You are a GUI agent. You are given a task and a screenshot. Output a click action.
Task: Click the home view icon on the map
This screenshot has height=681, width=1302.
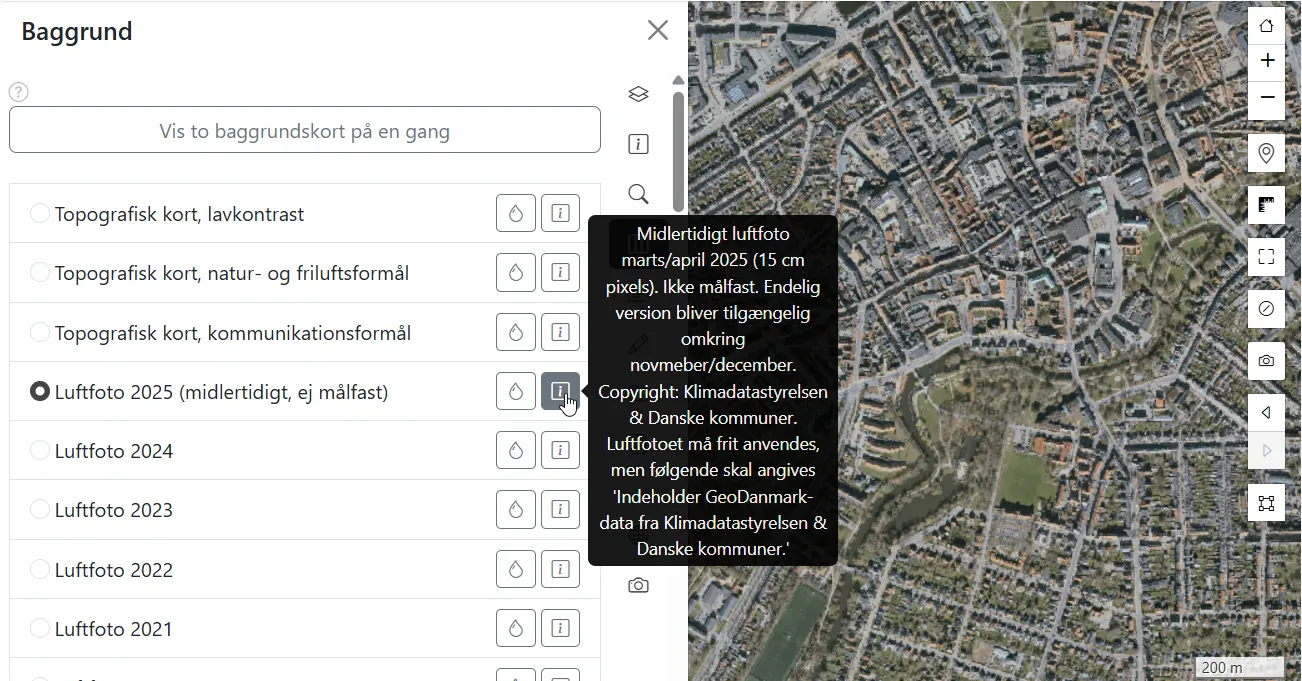pos(1266,25)
